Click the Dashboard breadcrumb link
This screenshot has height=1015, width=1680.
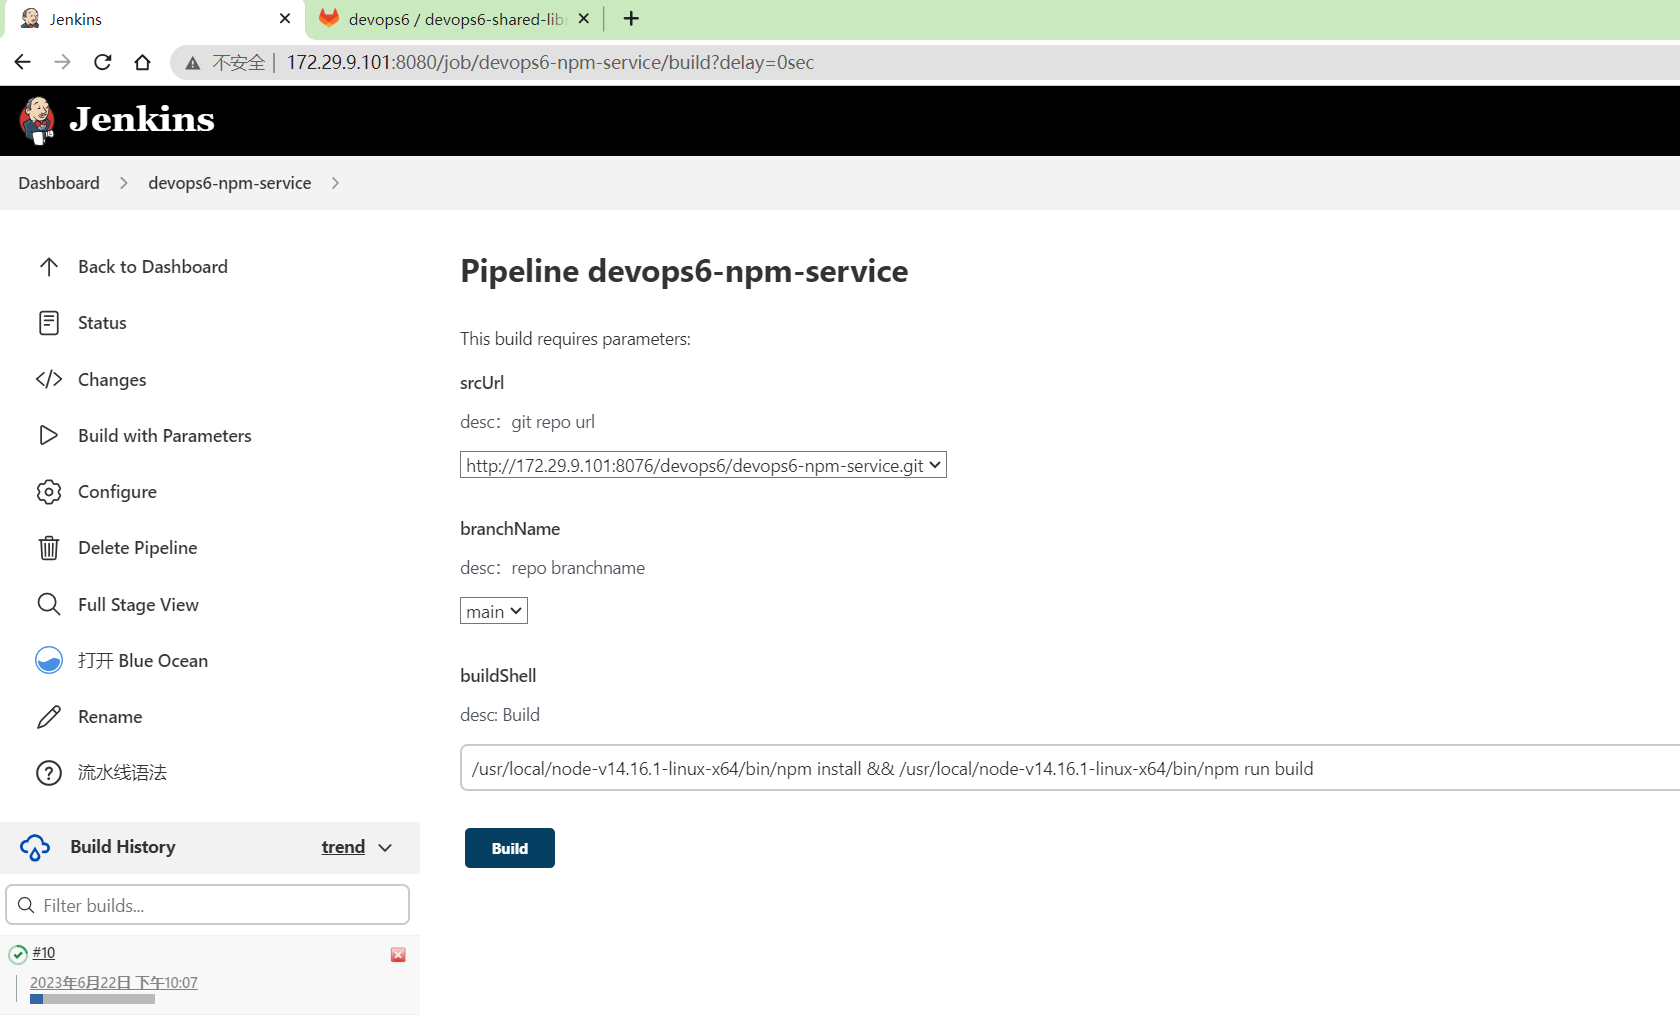pyautogui.click(x=59, y=183)
